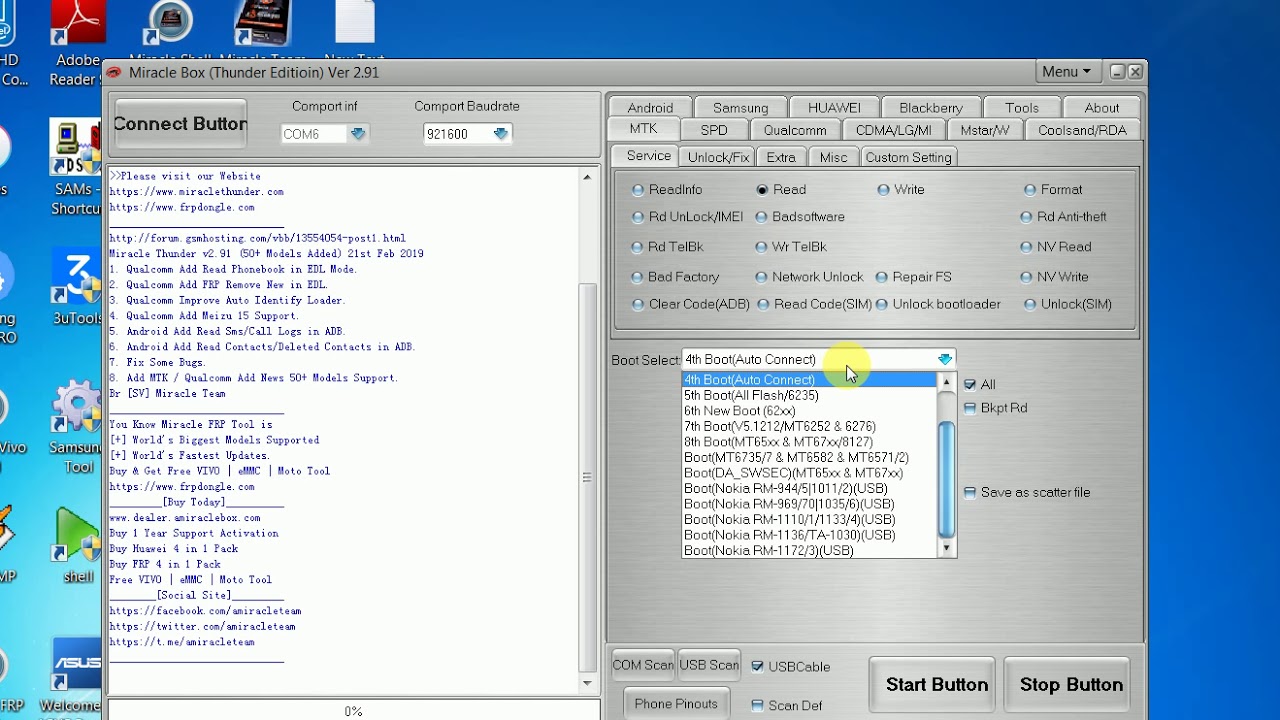Switch to the Android tab
The width and height of the screenshot is (1280, 720).
click(650, 108)
